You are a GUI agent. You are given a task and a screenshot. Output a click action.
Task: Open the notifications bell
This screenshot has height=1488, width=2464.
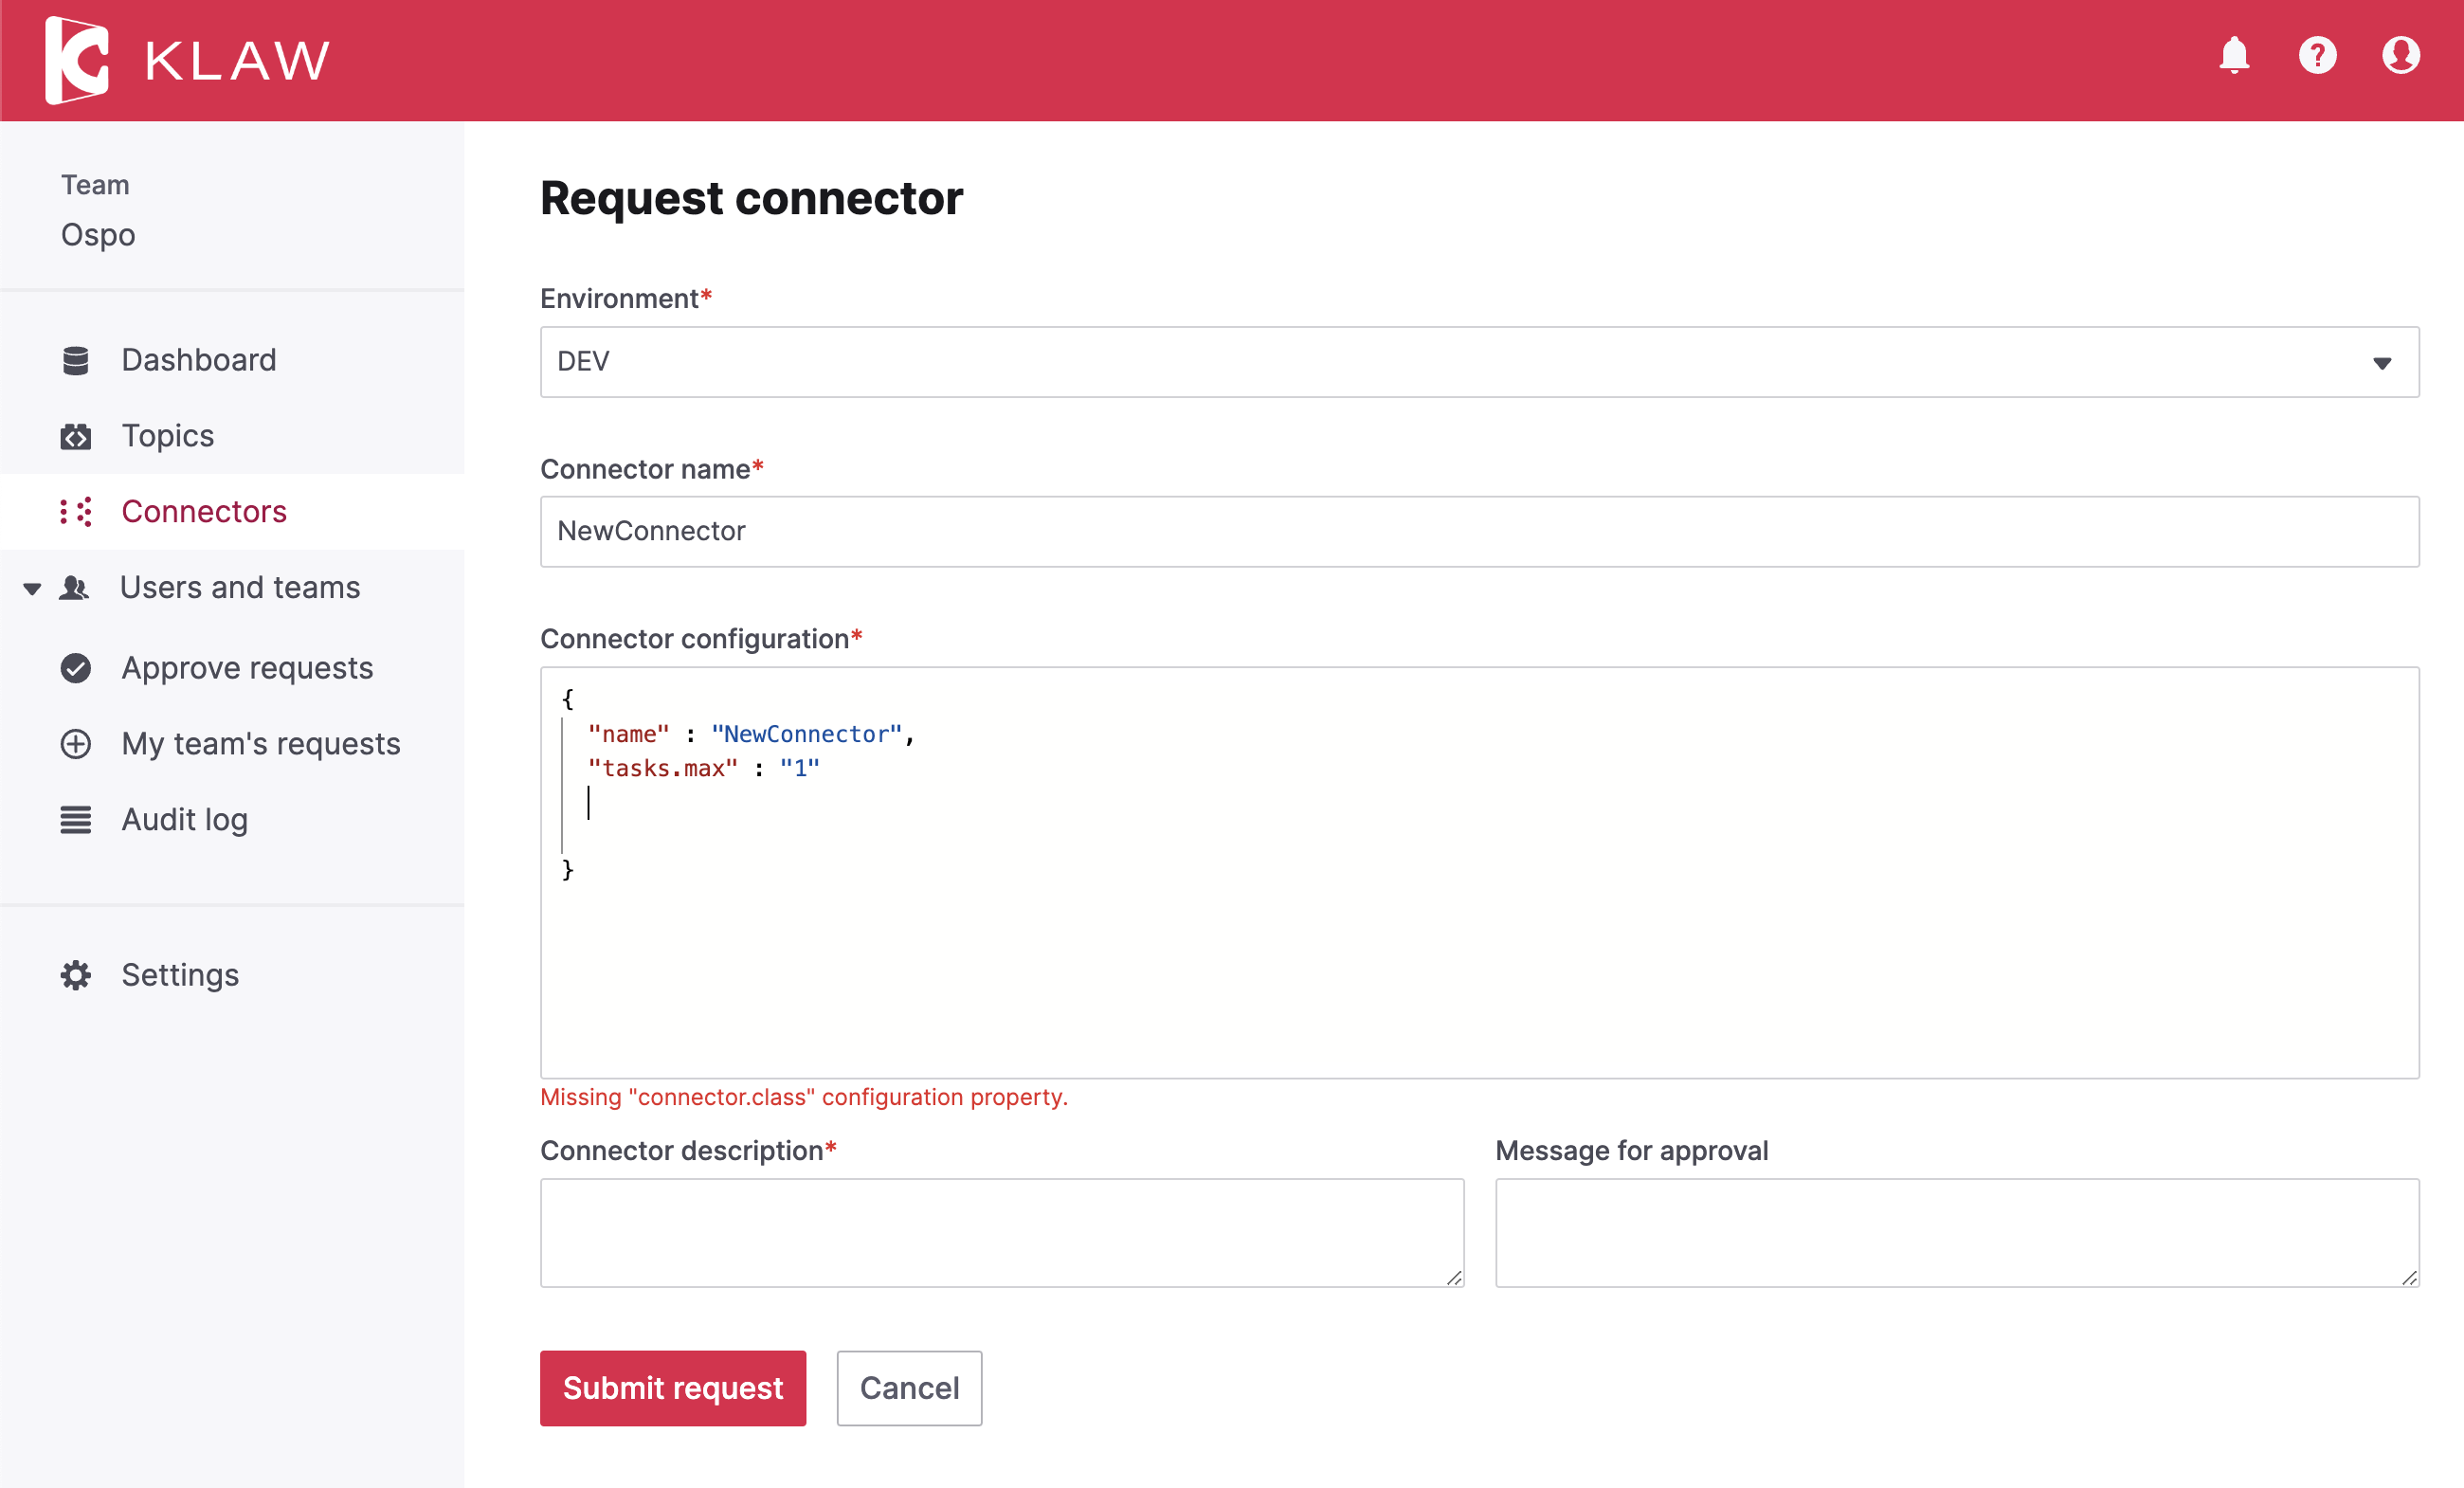2234,55
